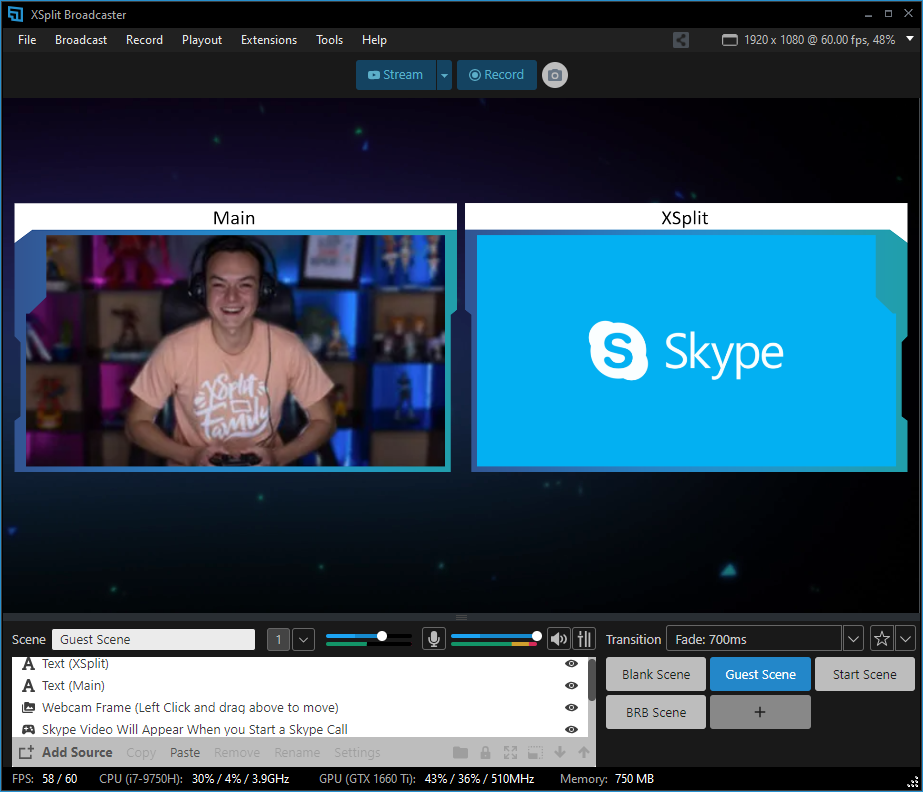Click the share icon in menu bar
Screen dimensions: 923x792
point(680,40)
